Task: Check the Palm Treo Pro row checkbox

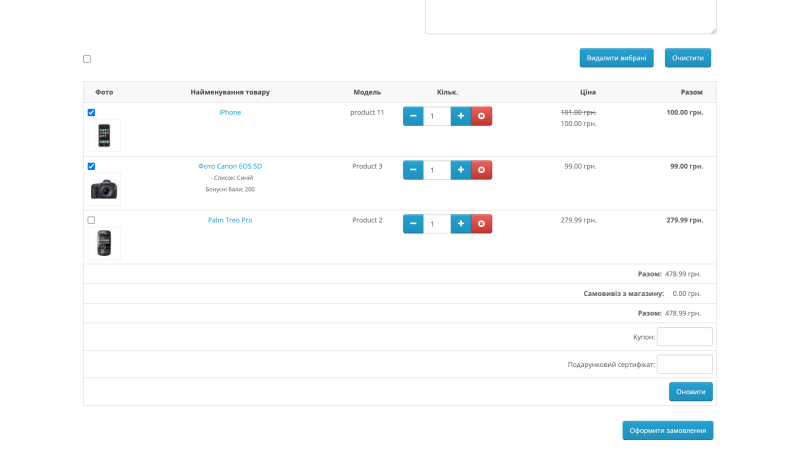Action: (x=91, y=220)
